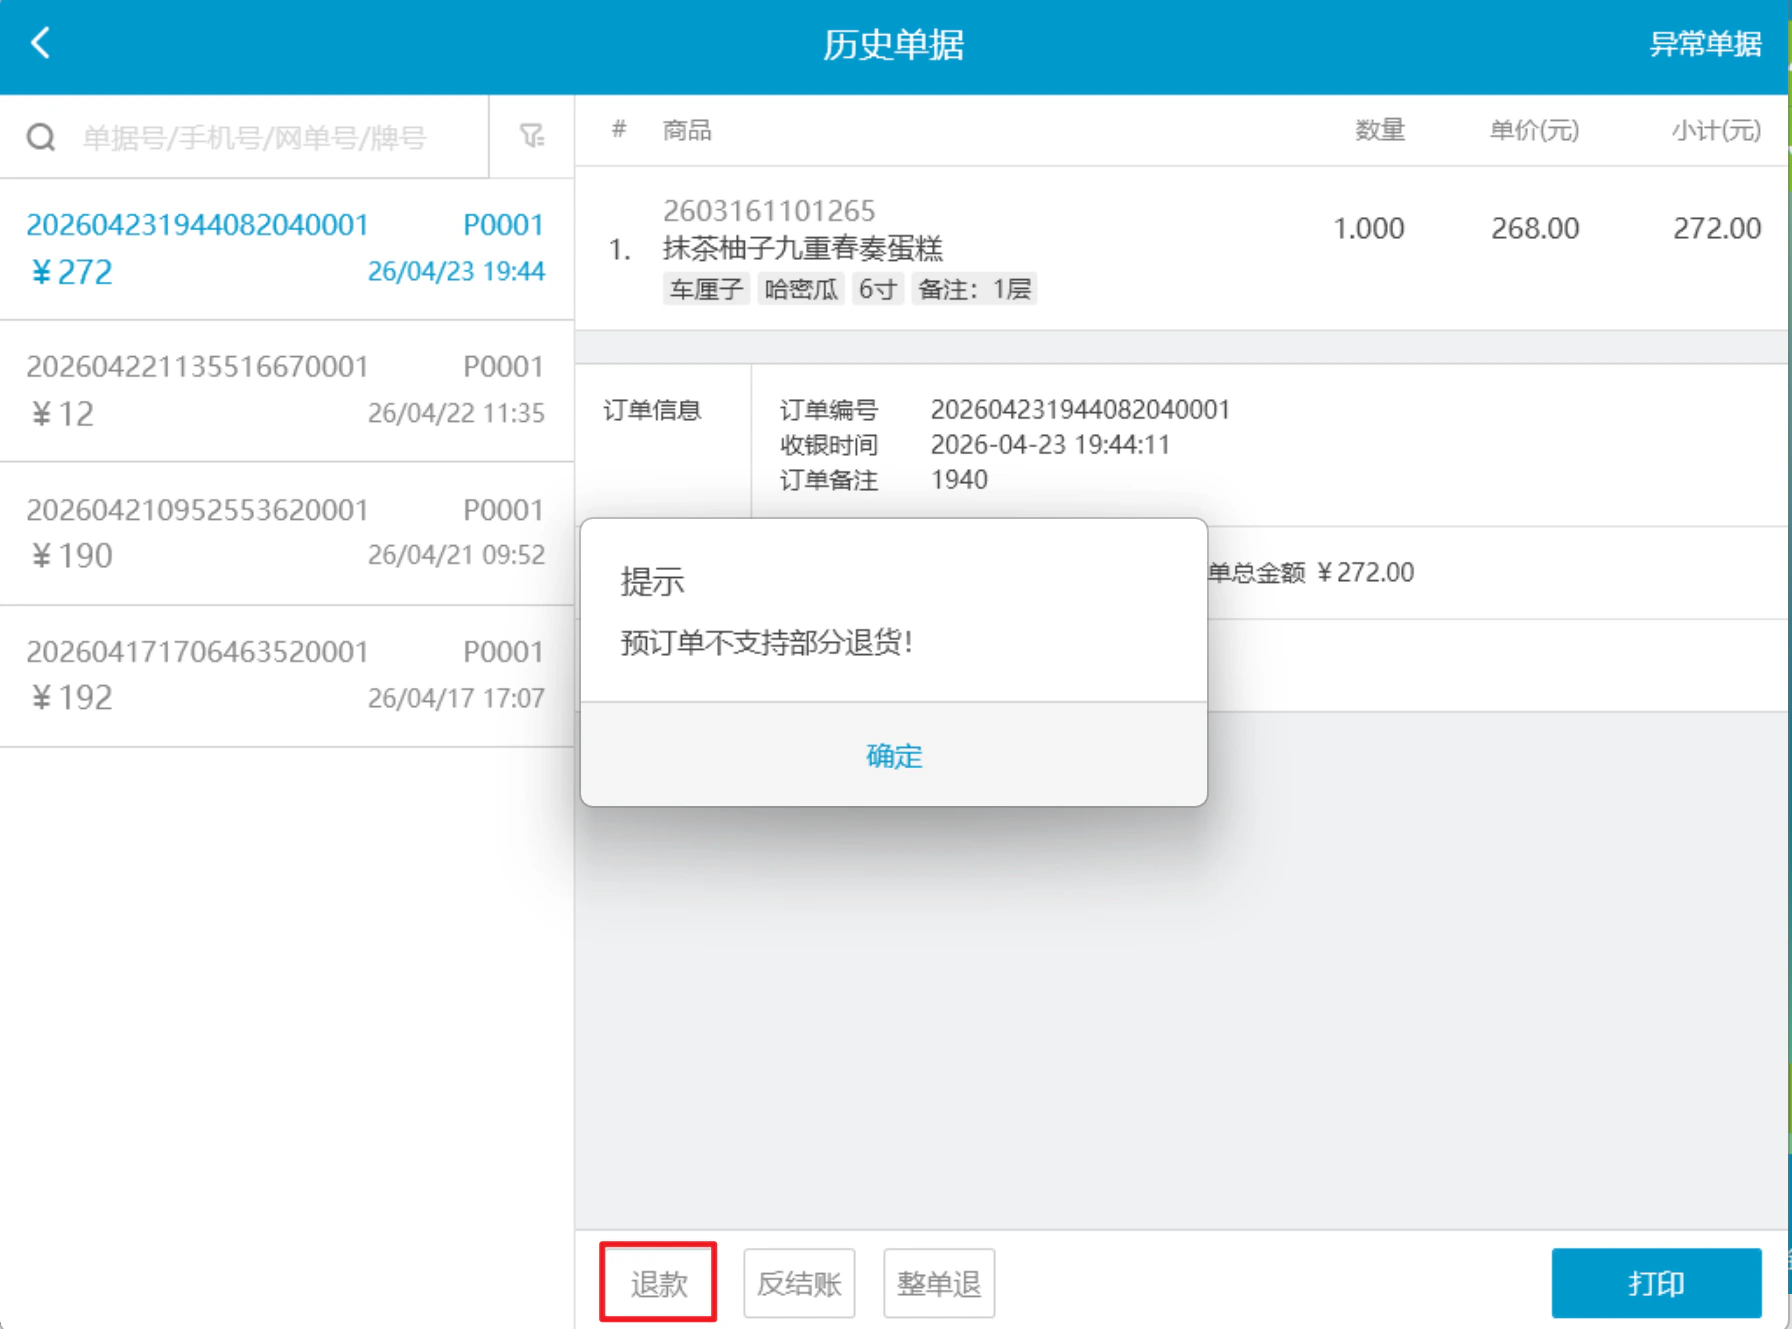Click the 哈密瓜 tag on the item
Screen dimensions: 1792x1329
(x=801, y=289)
